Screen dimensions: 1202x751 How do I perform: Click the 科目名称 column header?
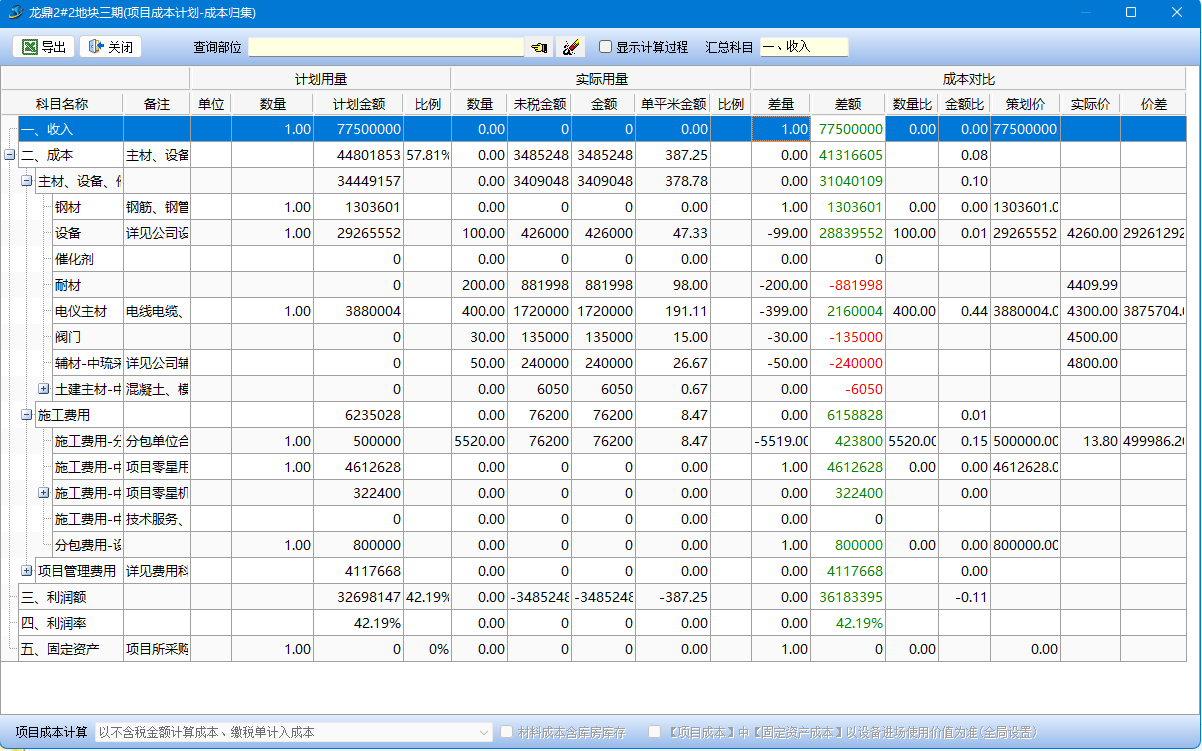(x=62, y=104)
